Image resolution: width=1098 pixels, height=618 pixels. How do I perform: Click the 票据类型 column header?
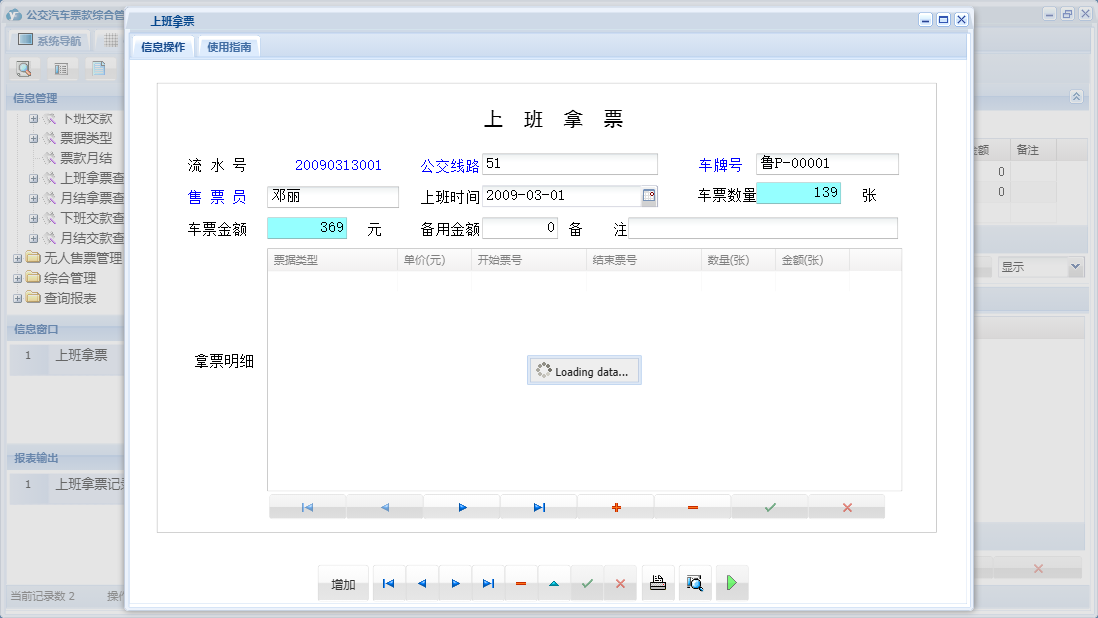point(332,260)
